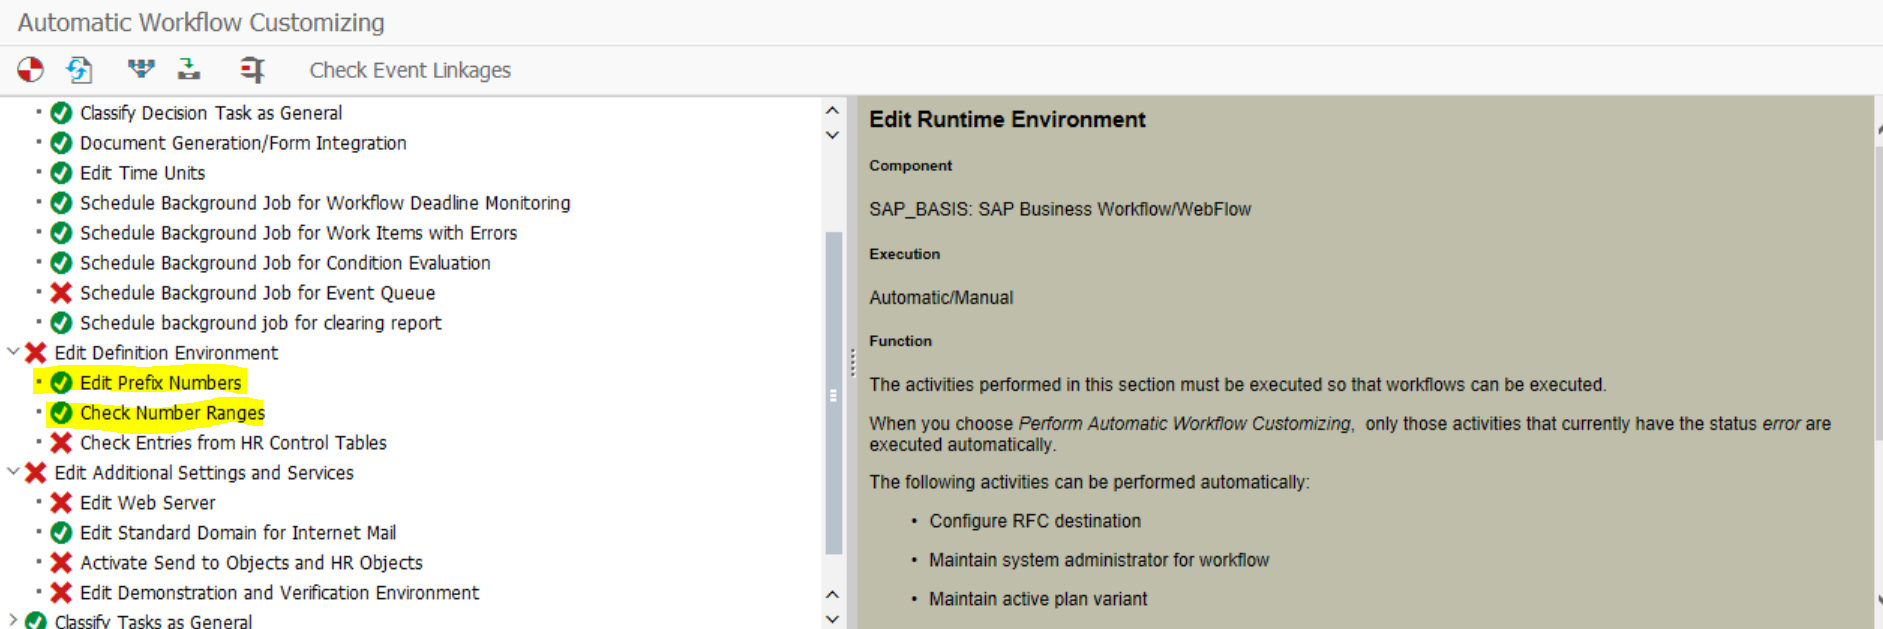
Task: Collapse the Edit Definition Environment node
Action: click(x=13, y=352)
